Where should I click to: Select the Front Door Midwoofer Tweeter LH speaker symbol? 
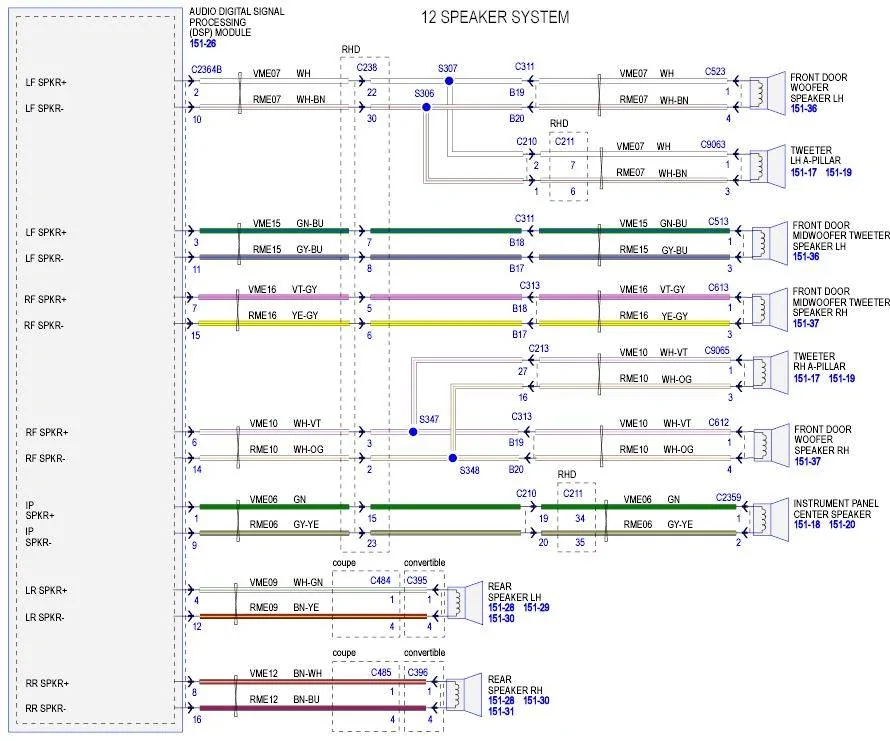(x=770, y=242)
